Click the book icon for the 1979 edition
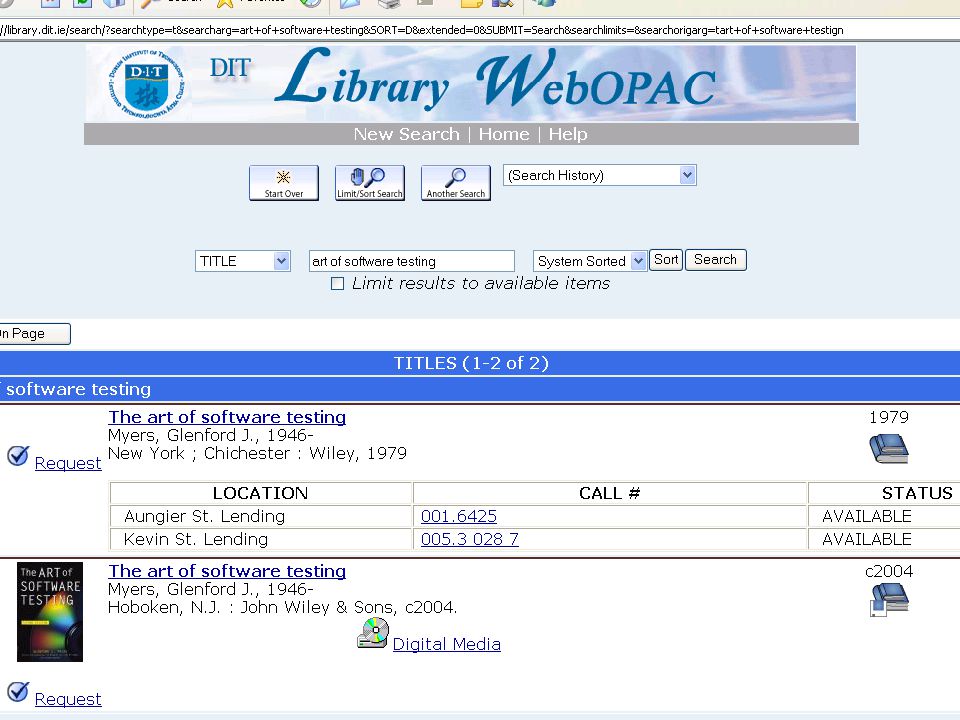This screenshot has width=960, height=720. (889, 449)
